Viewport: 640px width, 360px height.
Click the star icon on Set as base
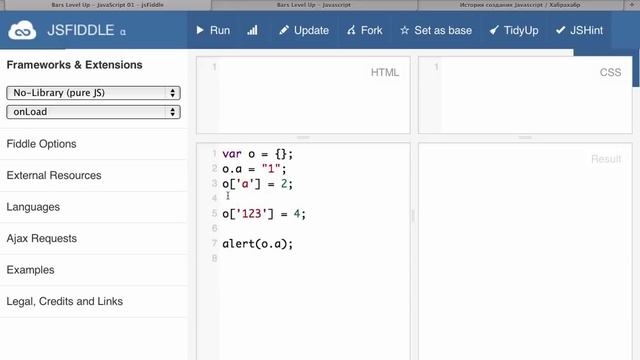(404, 30)
